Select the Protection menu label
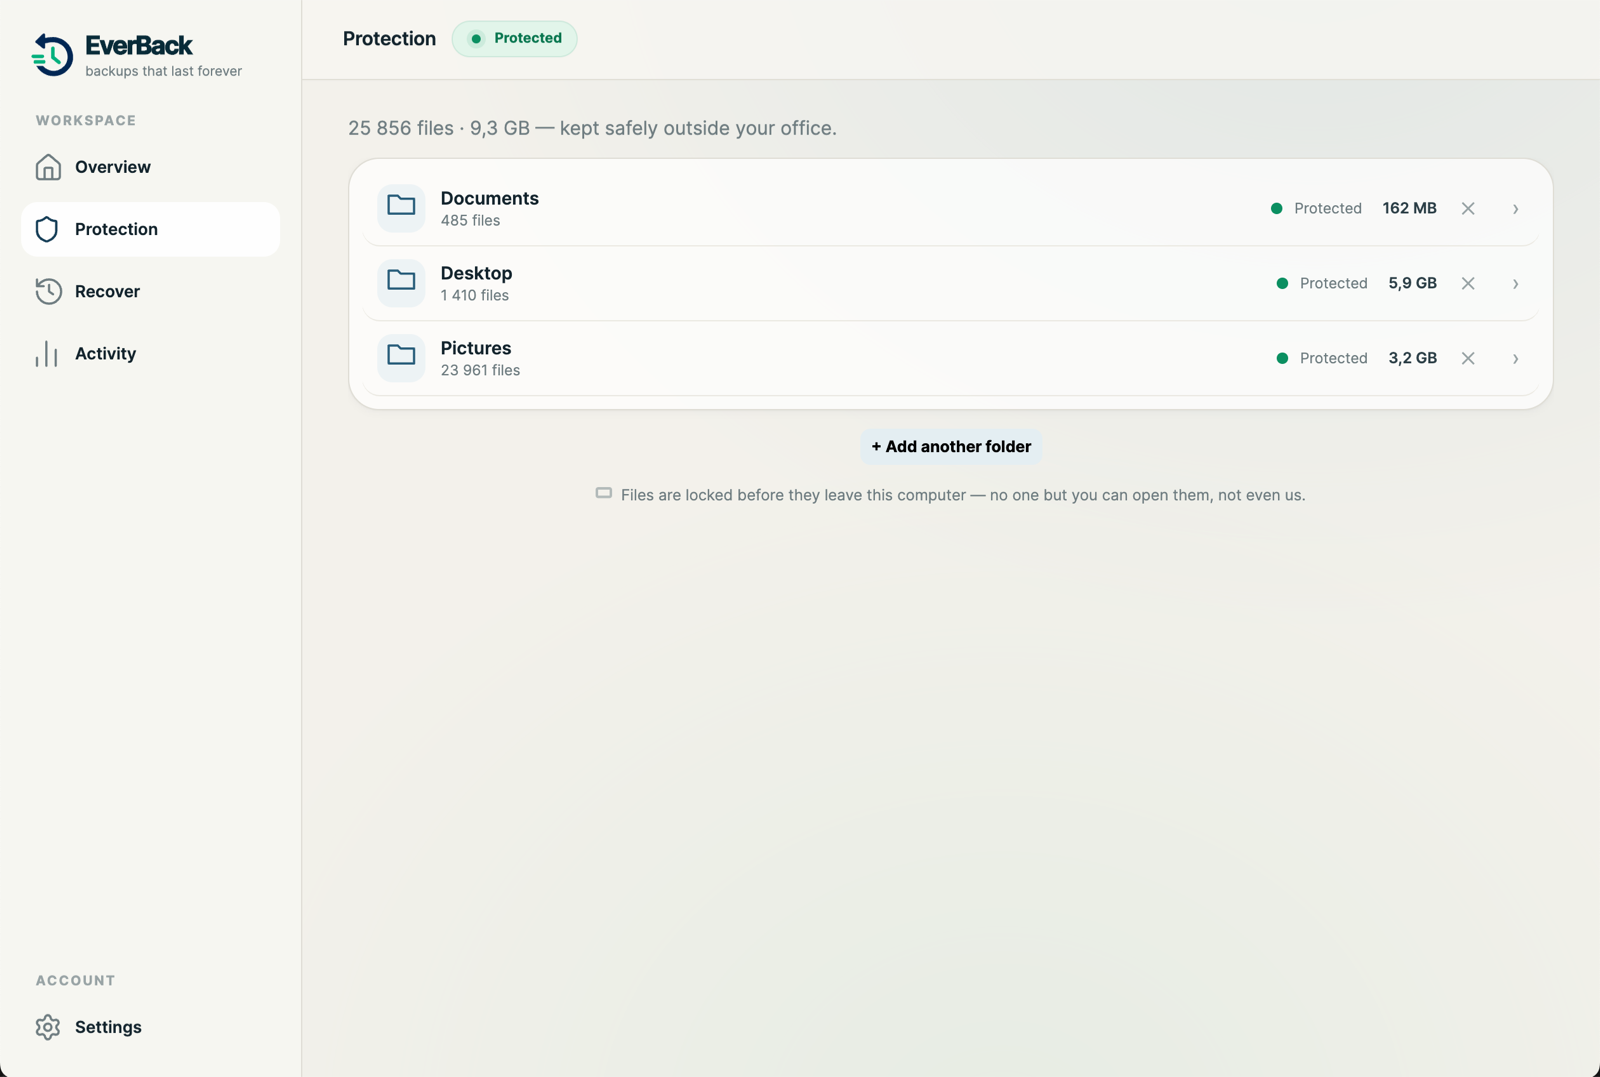 pyautogui.click(x=116, y=229)
